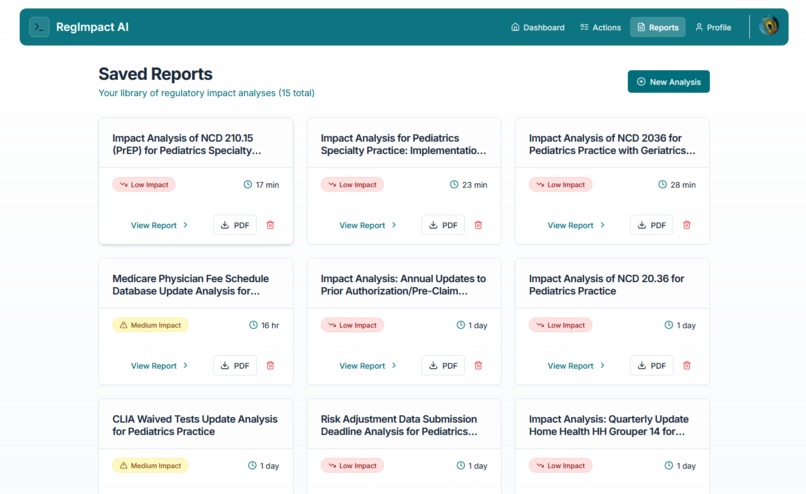The height and width of the screenshot is (494, 806).
Task: View Report for NCD 2036 Geriatrics analysis
Action: pos(576,225)
